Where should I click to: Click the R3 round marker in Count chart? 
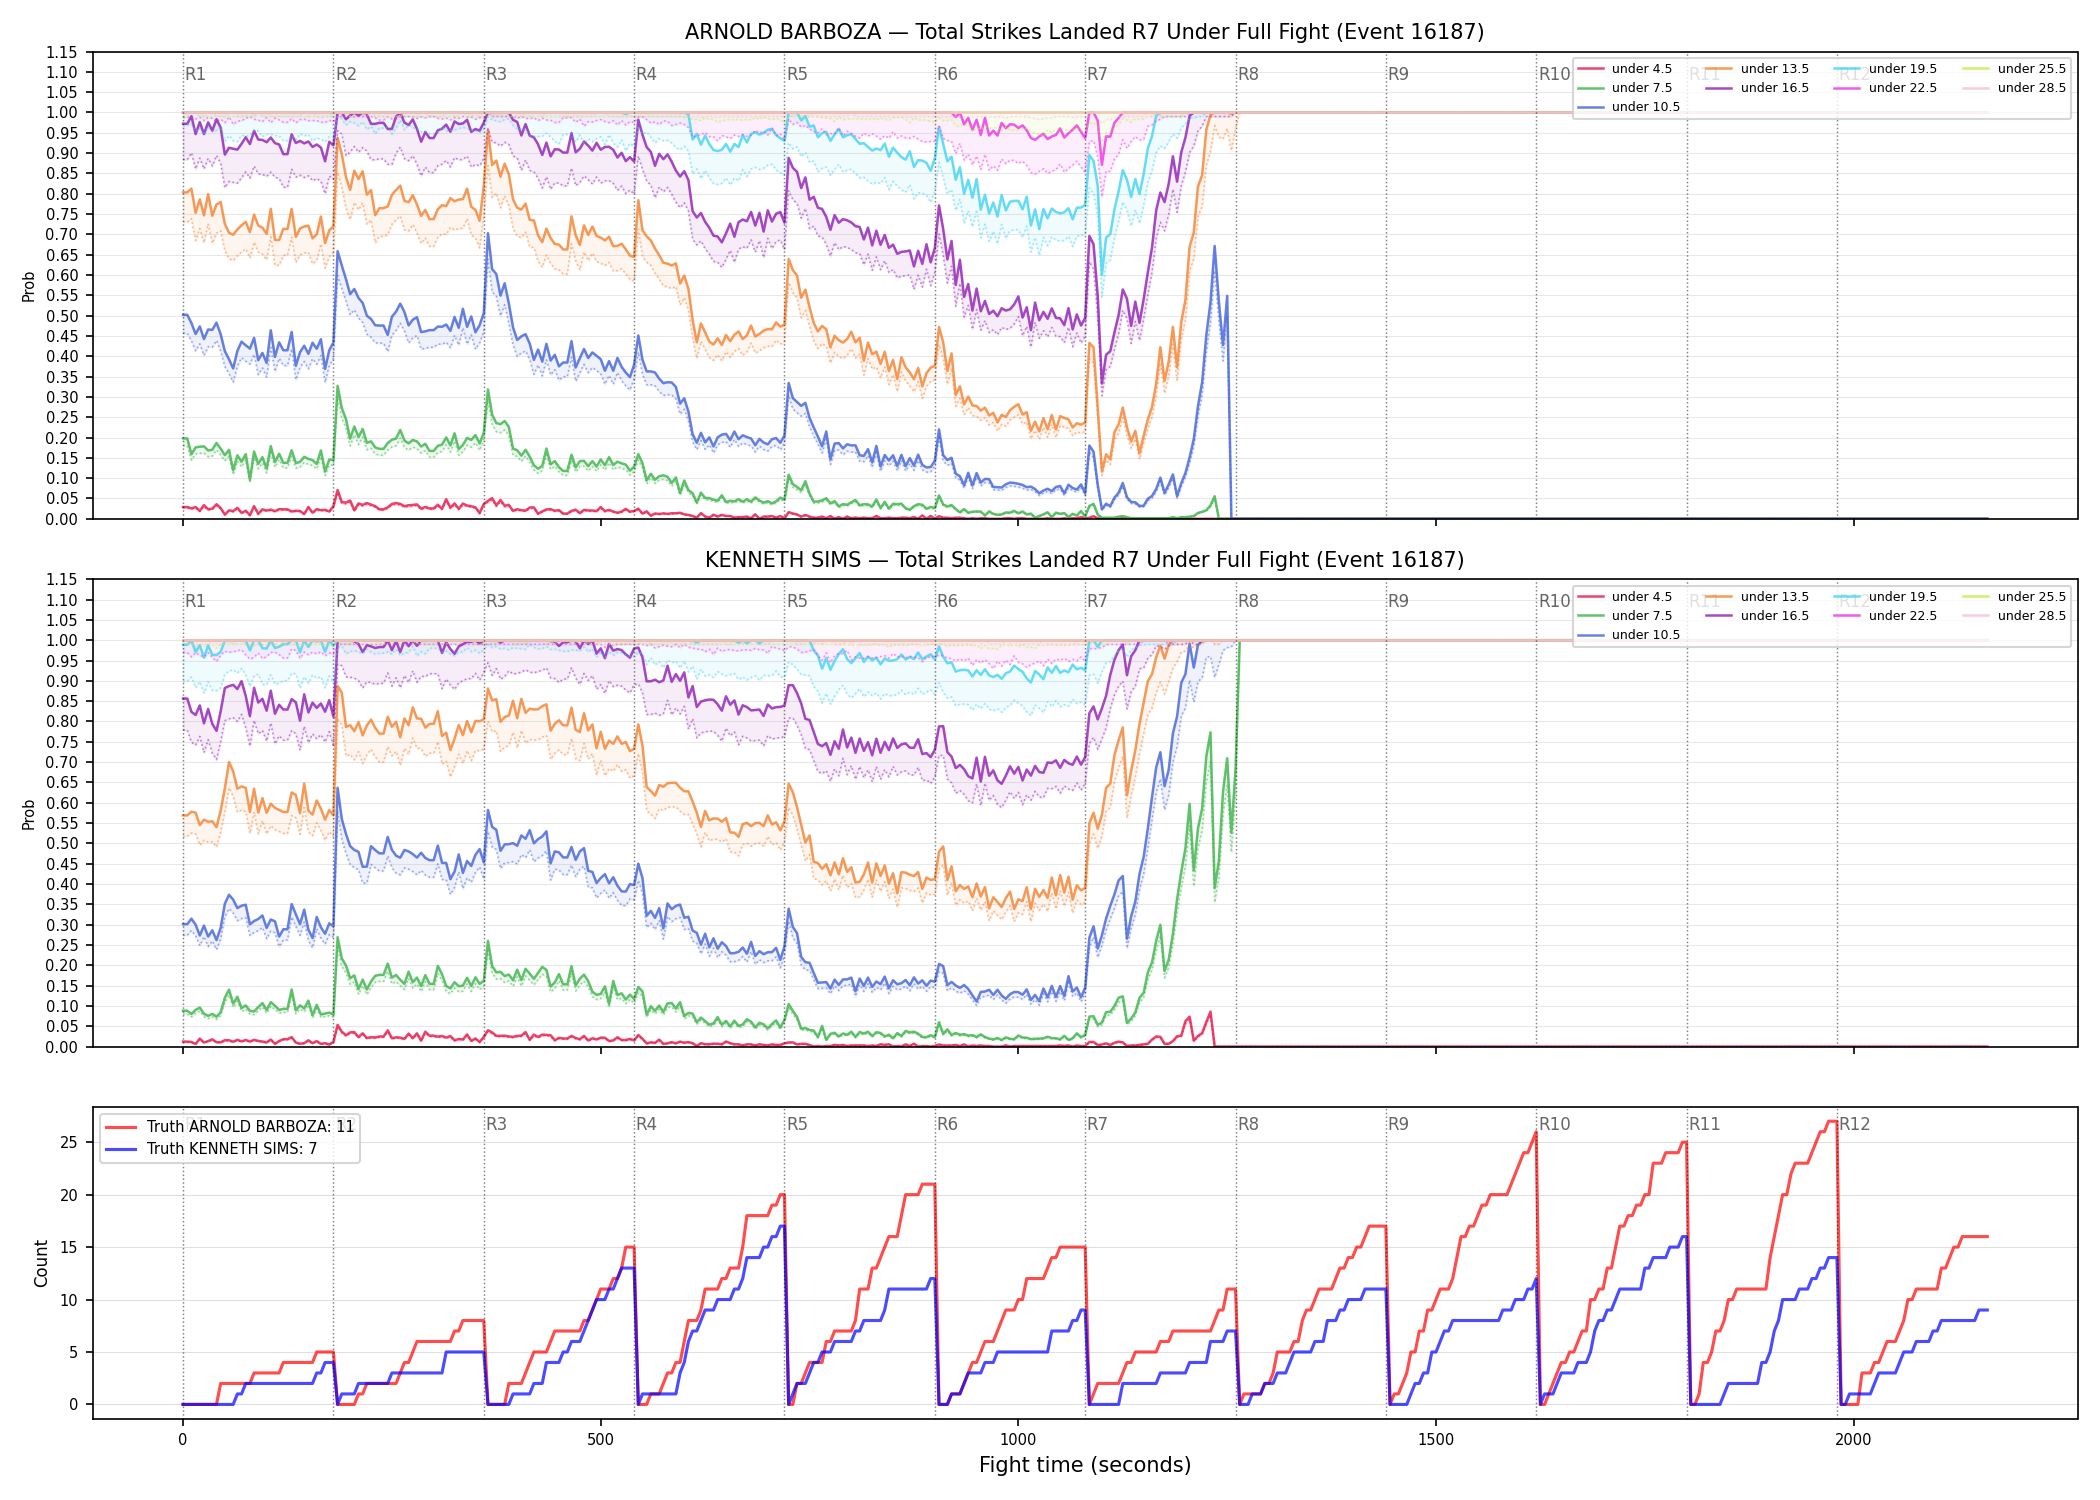496,1124
